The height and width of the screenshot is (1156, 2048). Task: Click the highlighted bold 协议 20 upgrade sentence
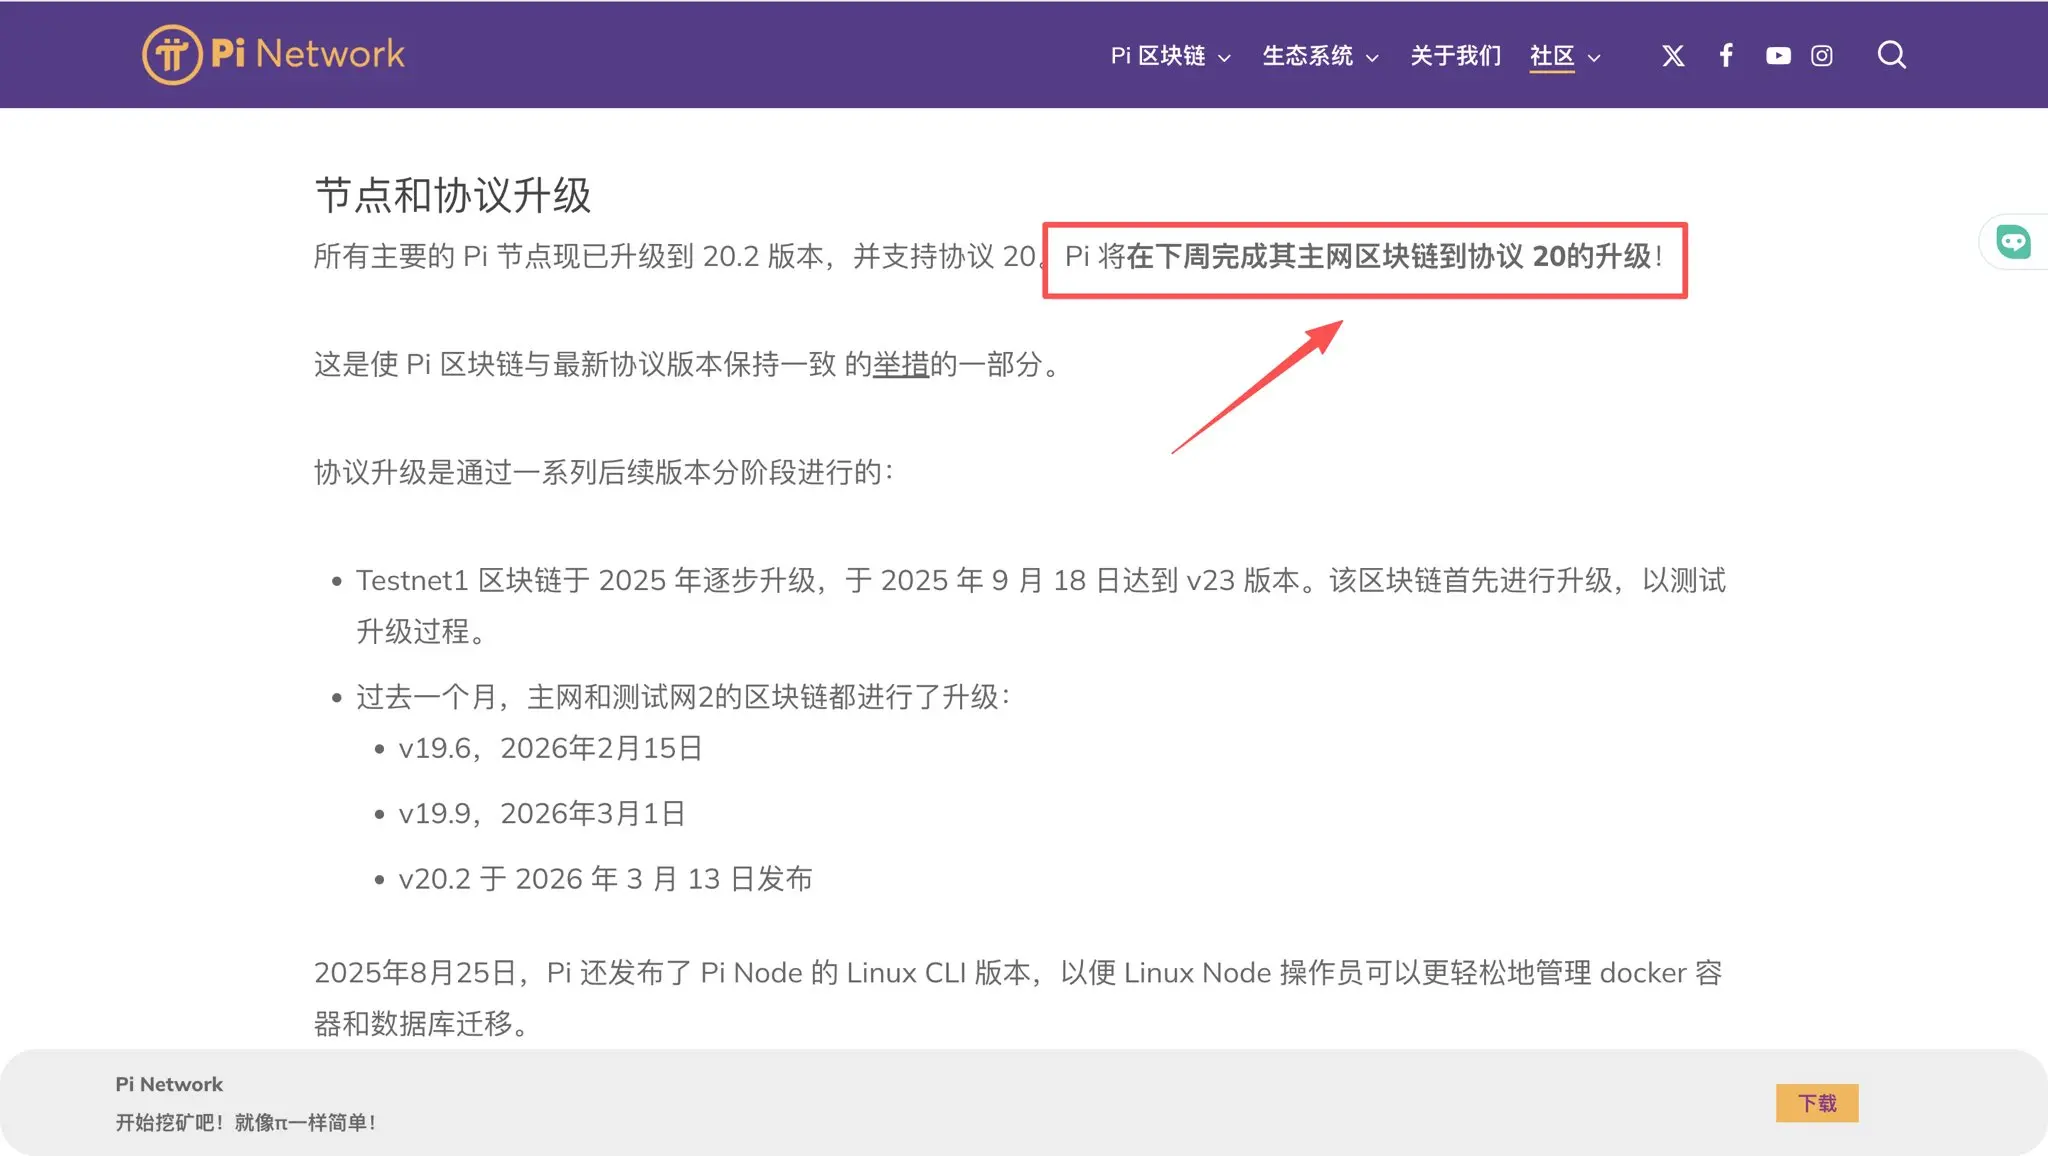coord(1388,257)
